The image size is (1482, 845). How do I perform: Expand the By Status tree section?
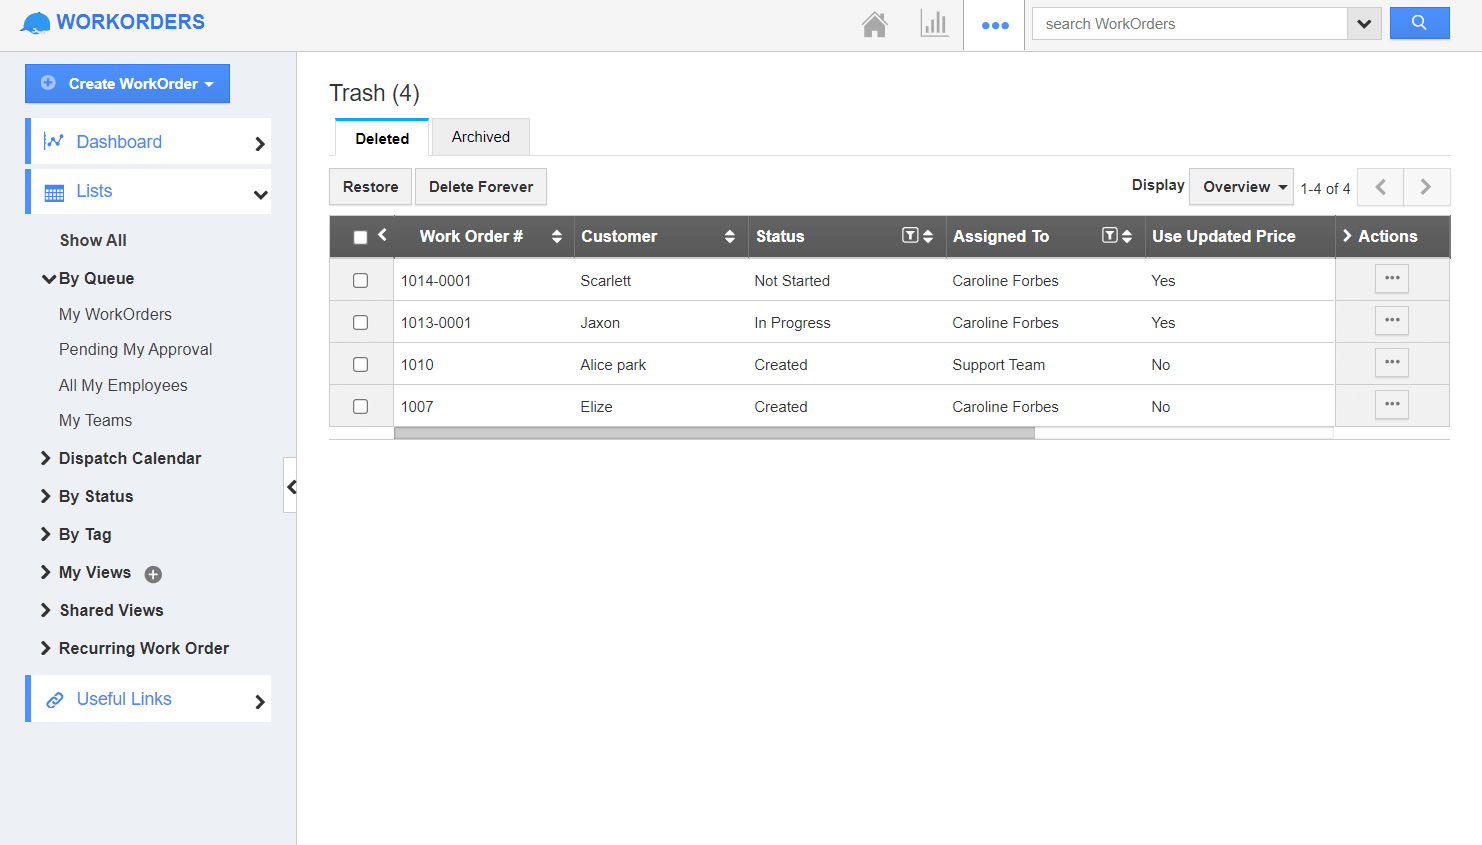[x=95, y=496]
